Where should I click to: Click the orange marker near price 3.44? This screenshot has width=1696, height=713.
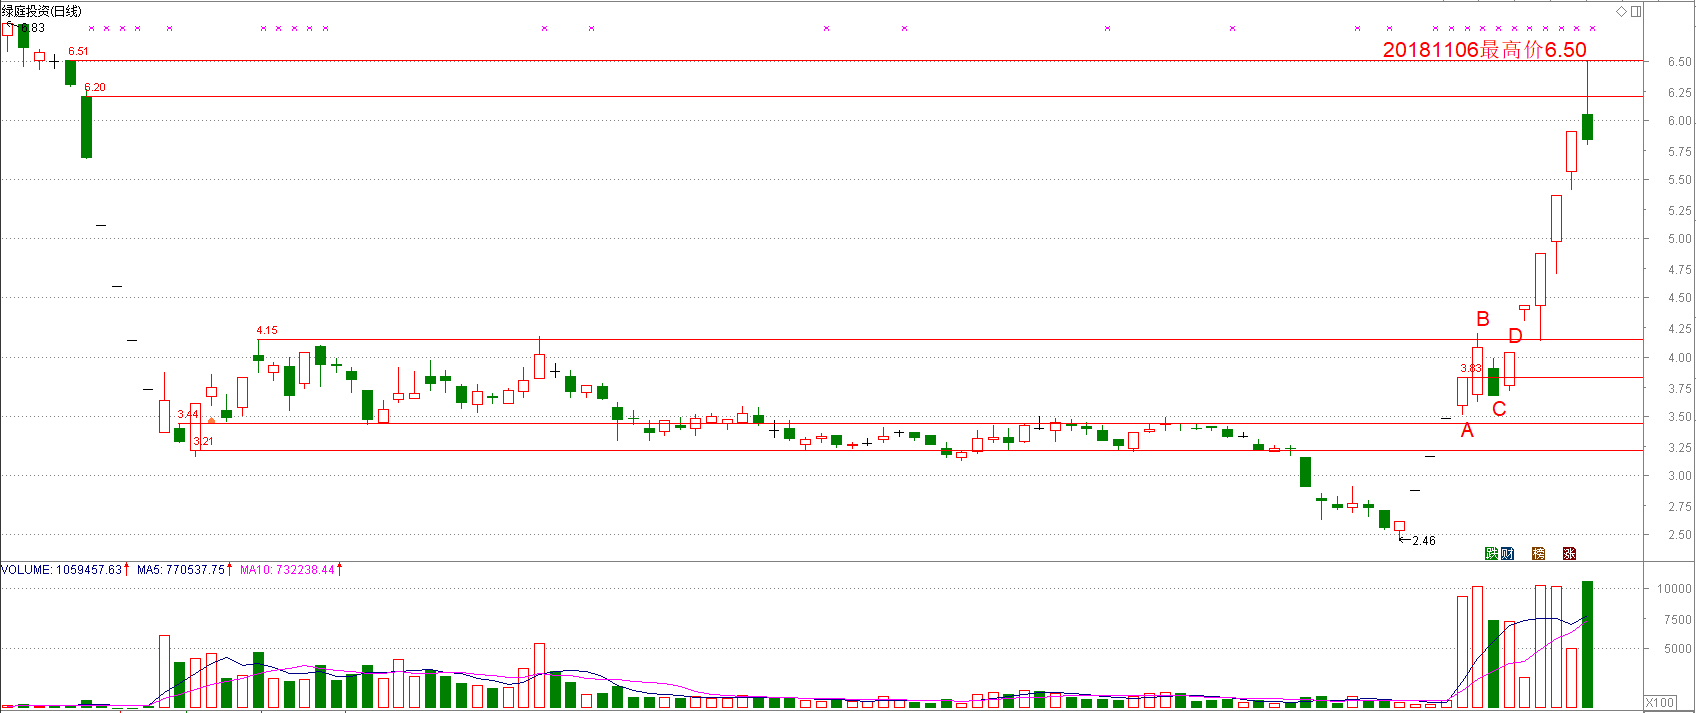[211, 421]
